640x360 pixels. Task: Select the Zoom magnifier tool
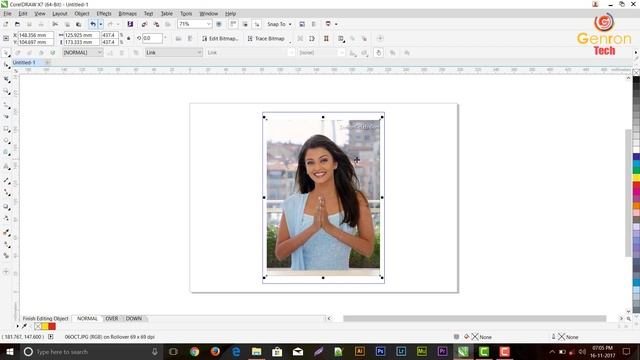7,92
